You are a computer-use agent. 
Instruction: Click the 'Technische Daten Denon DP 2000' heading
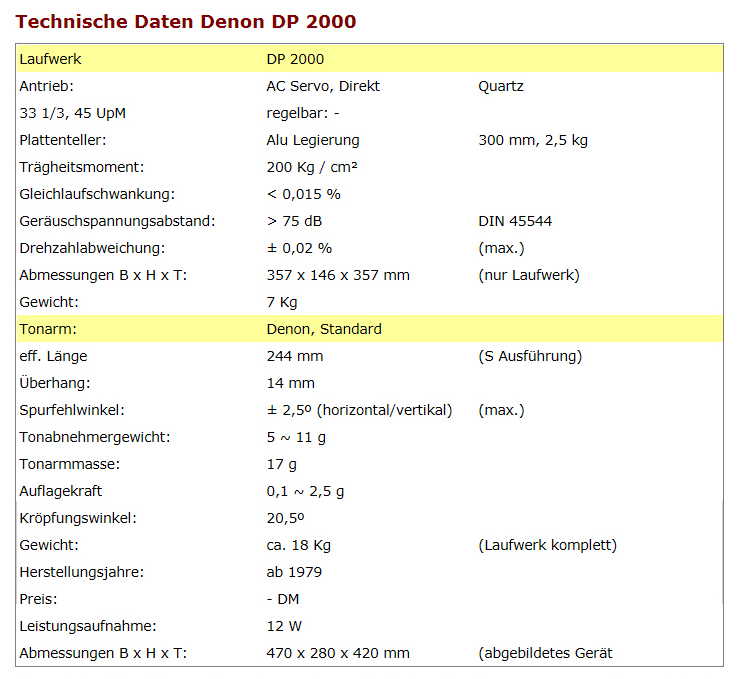point(186,21)
